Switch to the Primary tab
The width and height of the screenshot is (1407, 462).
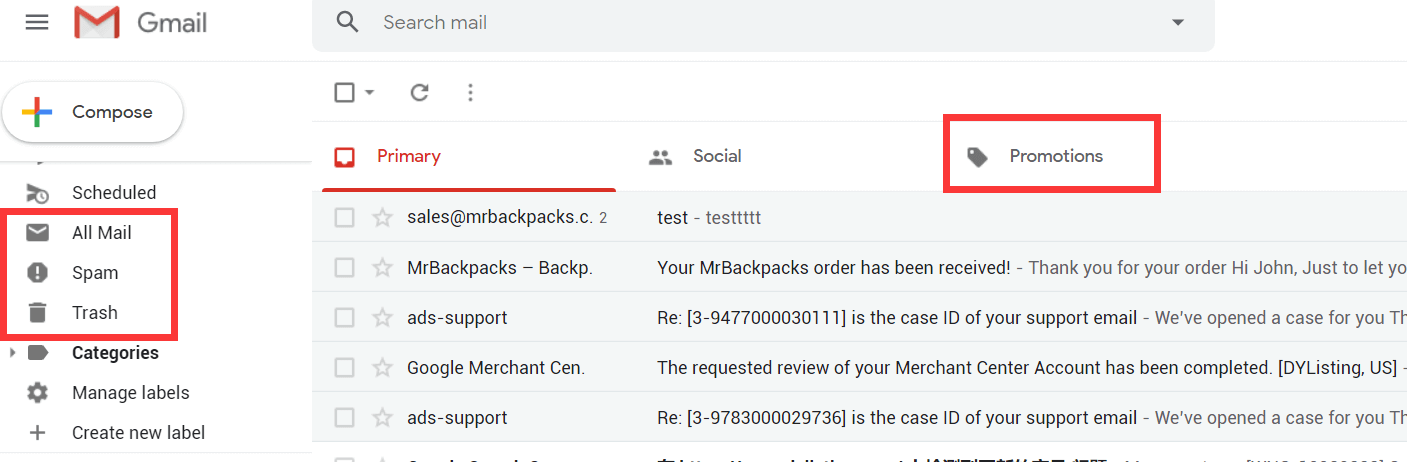point(469,156)
